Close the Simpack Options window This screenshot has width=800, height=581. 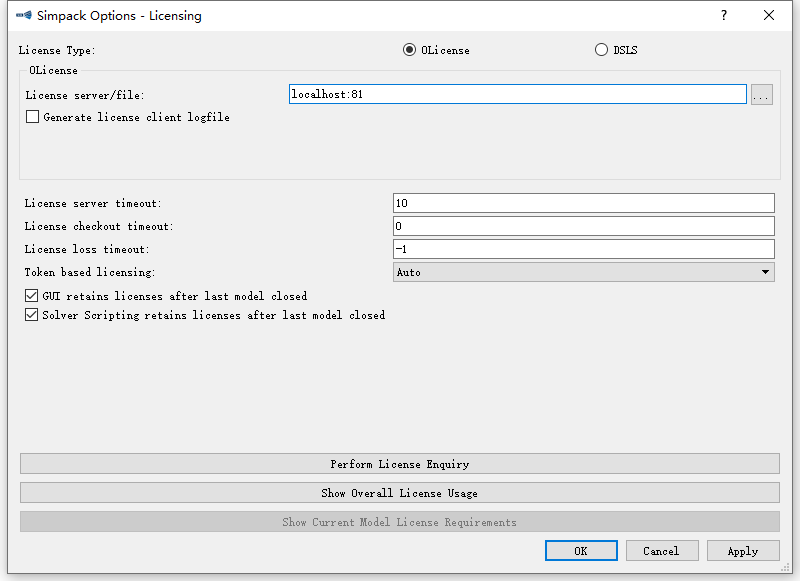(769, 15)
